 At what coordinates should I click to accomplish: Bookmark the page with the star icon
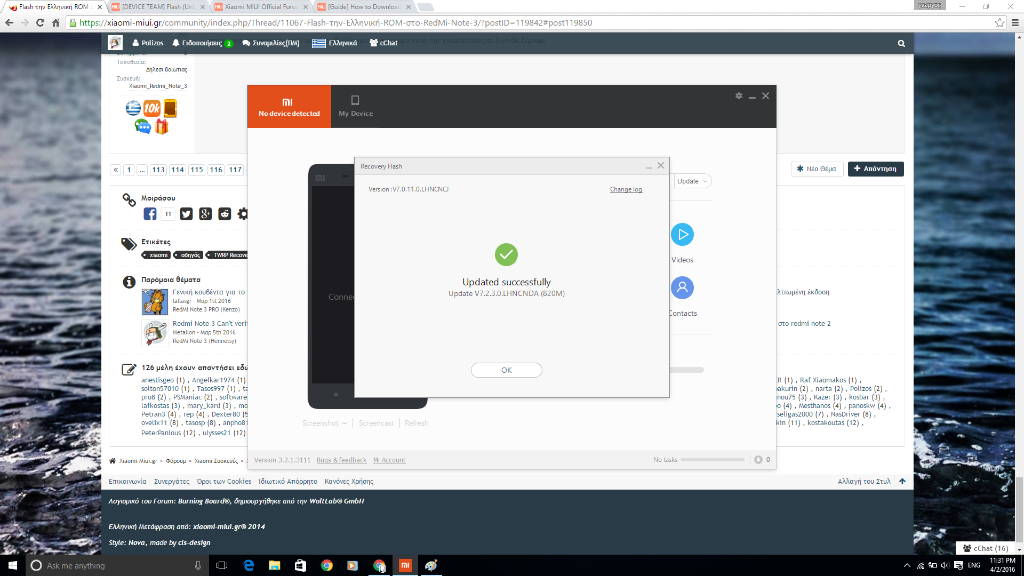[x=999, y=23]
